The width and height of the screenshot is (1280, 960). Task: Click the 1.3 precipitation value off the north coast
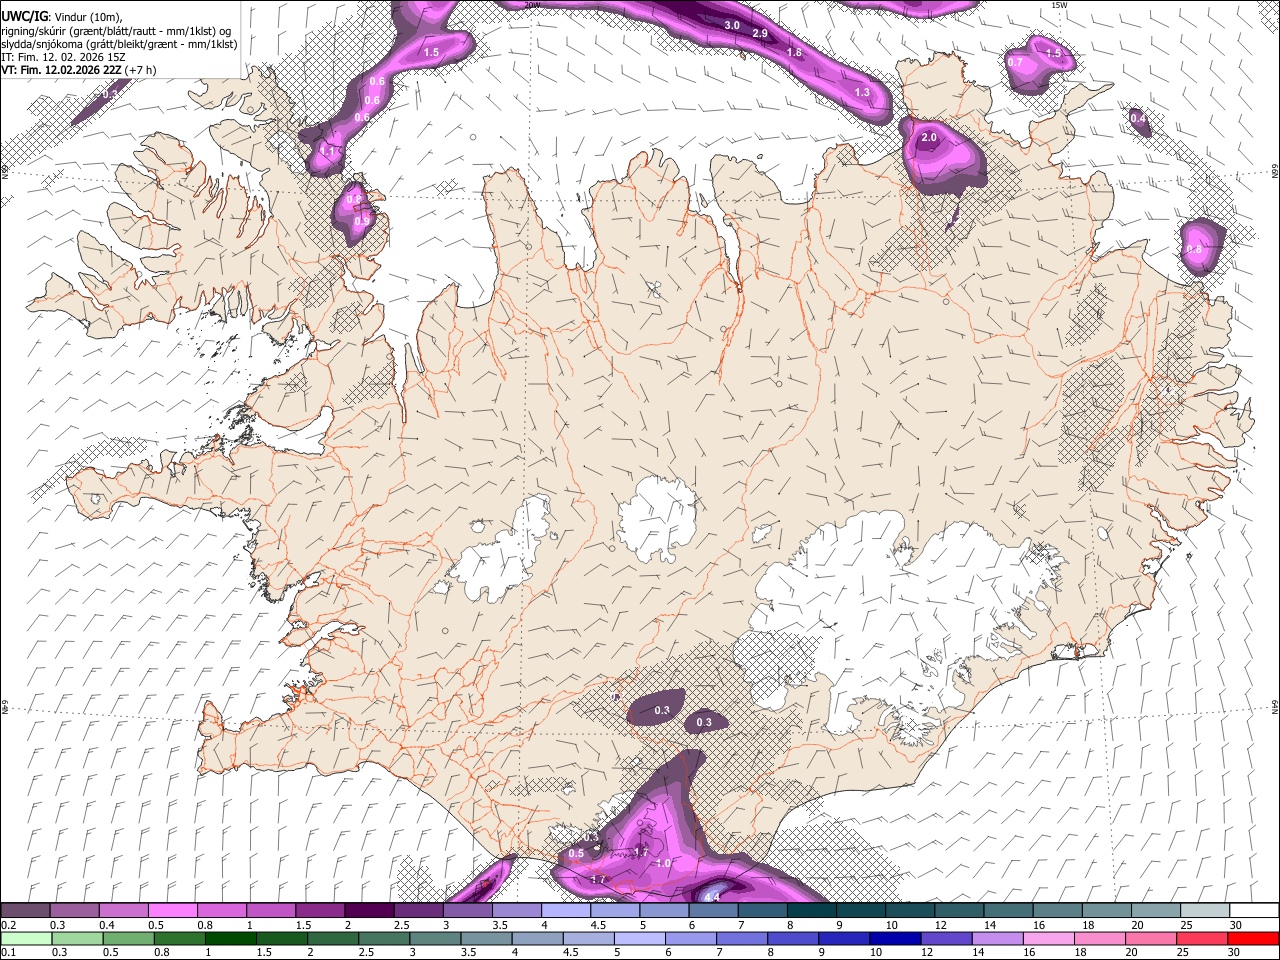coord(862,92)
